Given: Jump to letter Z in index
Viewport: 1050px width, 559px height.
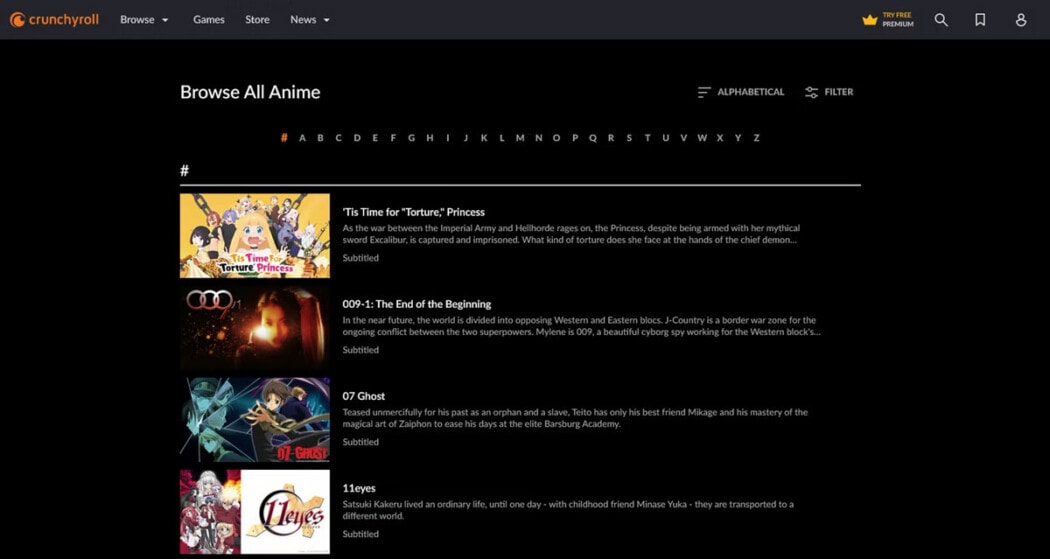Looking at the screenshot, I should pyautogui.click(x=756, y=138).
